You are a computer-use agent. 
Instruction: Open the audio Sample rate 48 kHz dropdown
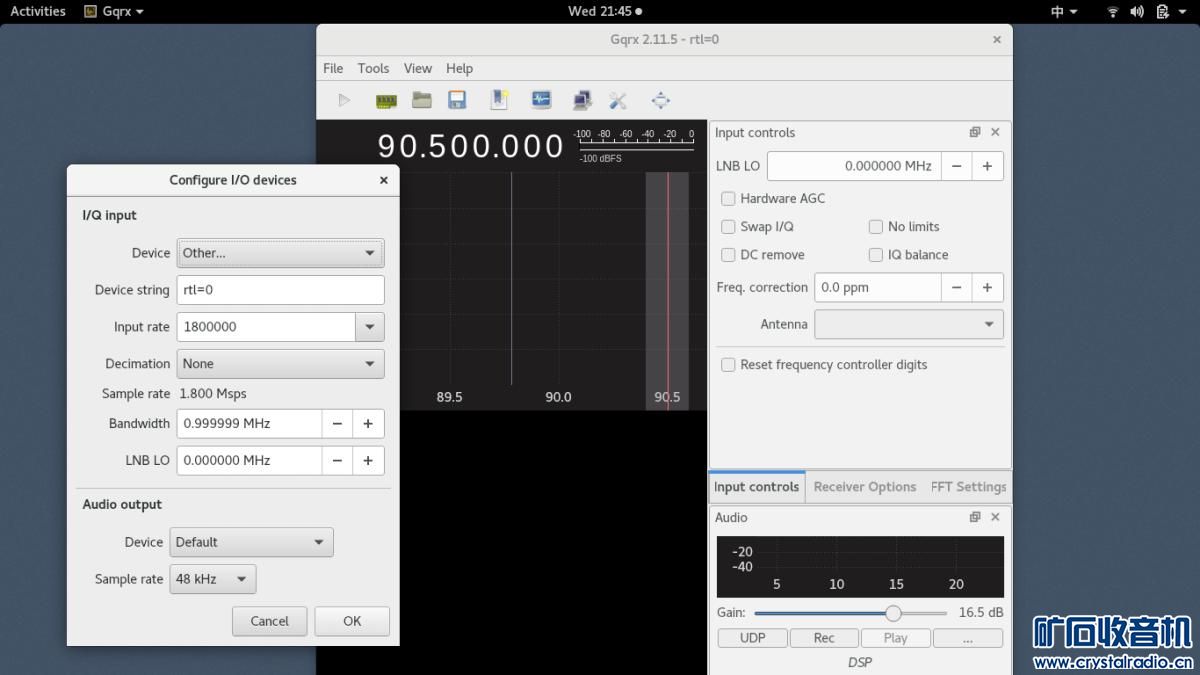(x=212, y=579)
